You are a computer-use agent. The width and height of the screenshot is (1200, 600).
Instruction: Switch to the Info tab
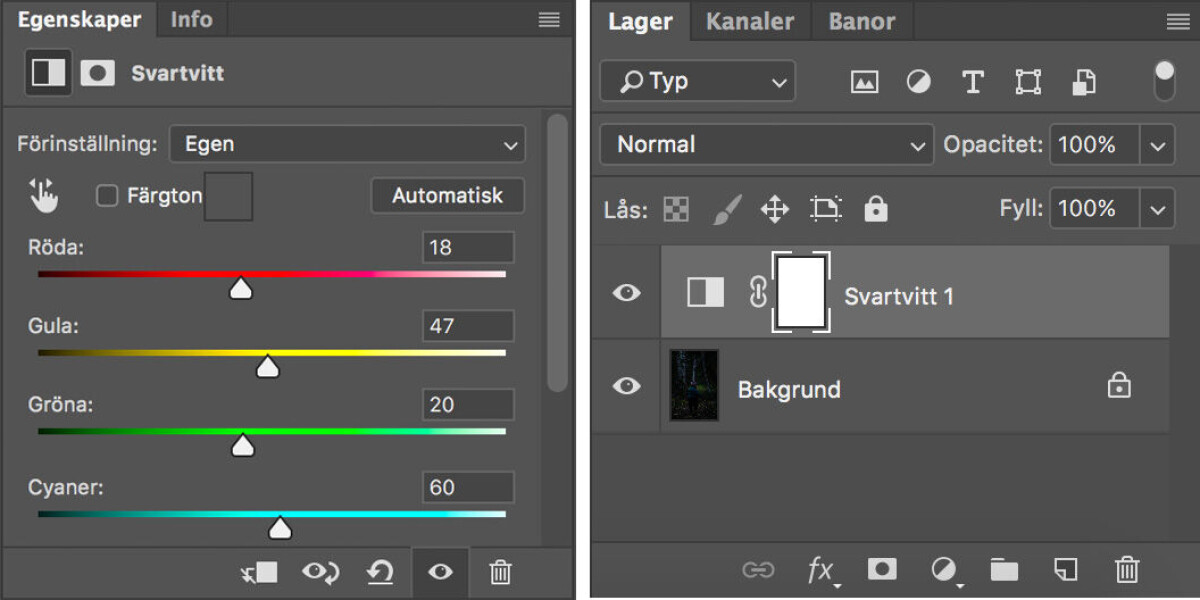(191, 19)
